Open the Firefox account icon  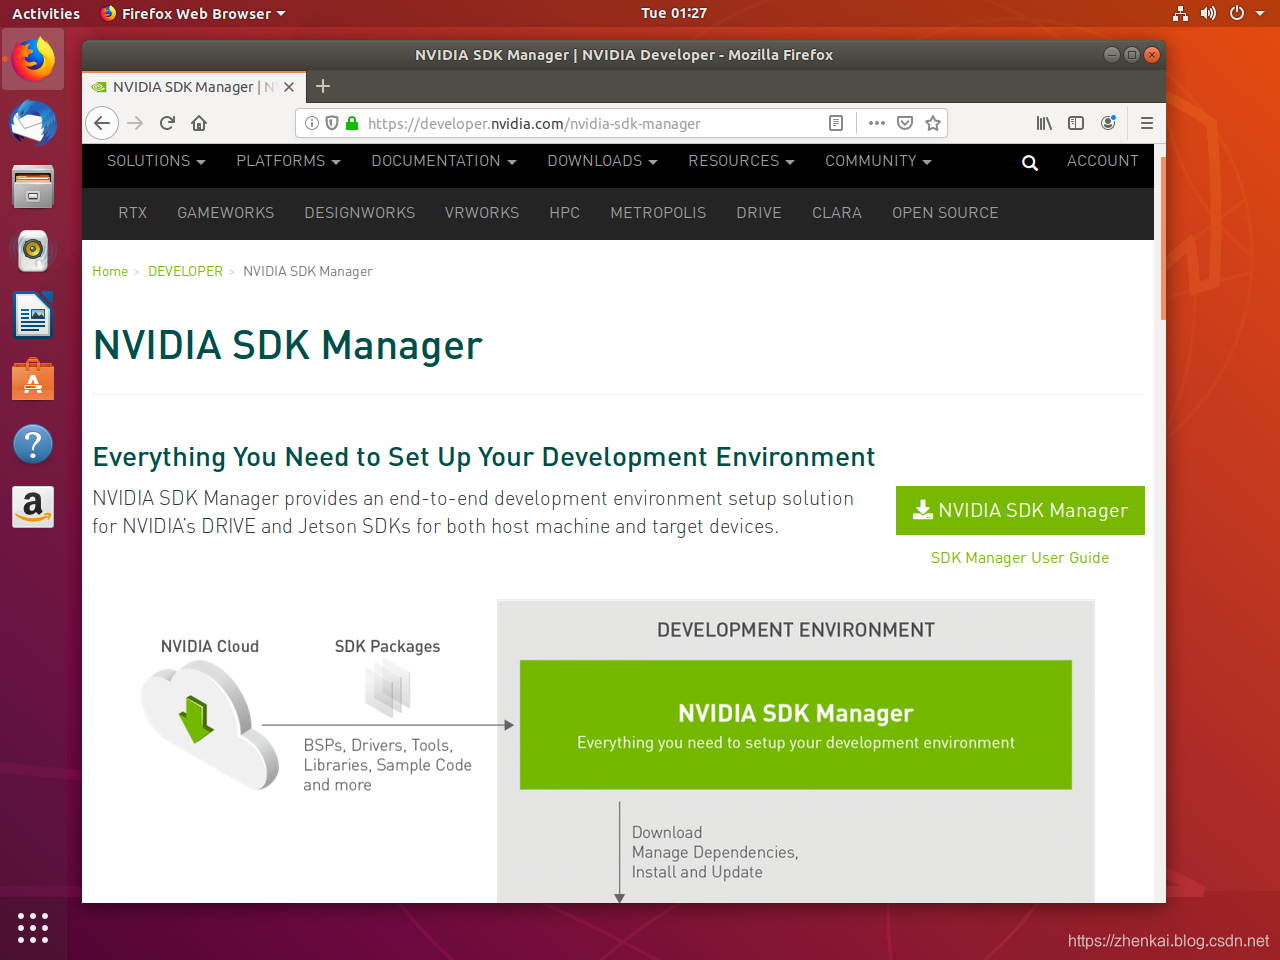point(1108,123)
